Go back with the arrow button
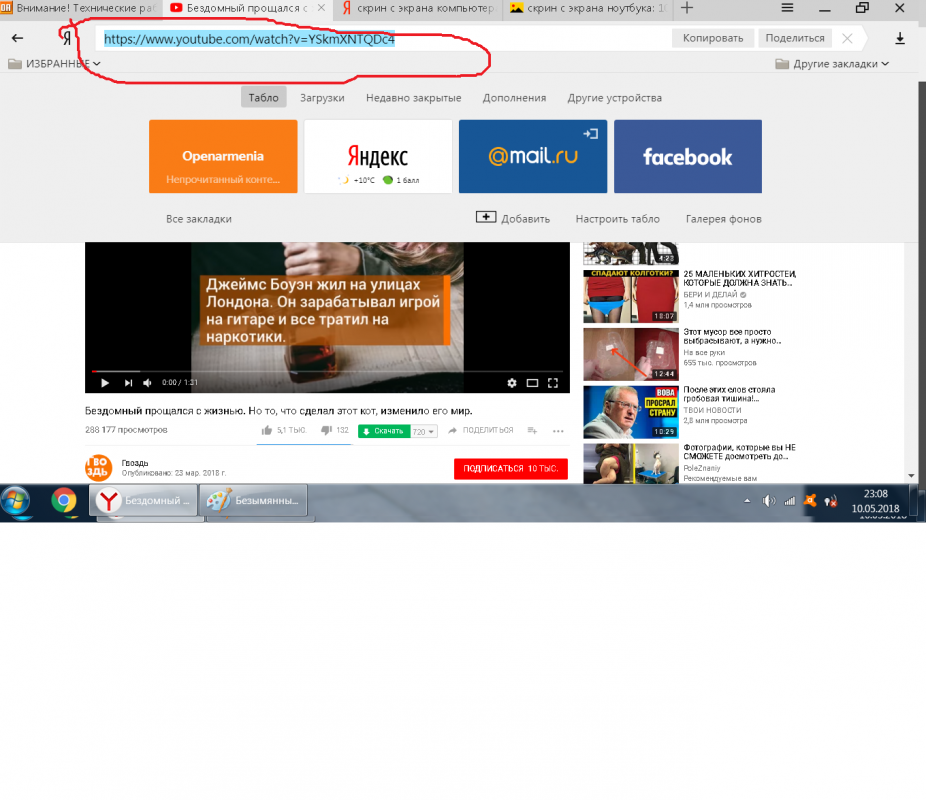This screenshot has height=800, width=926. 17,38
